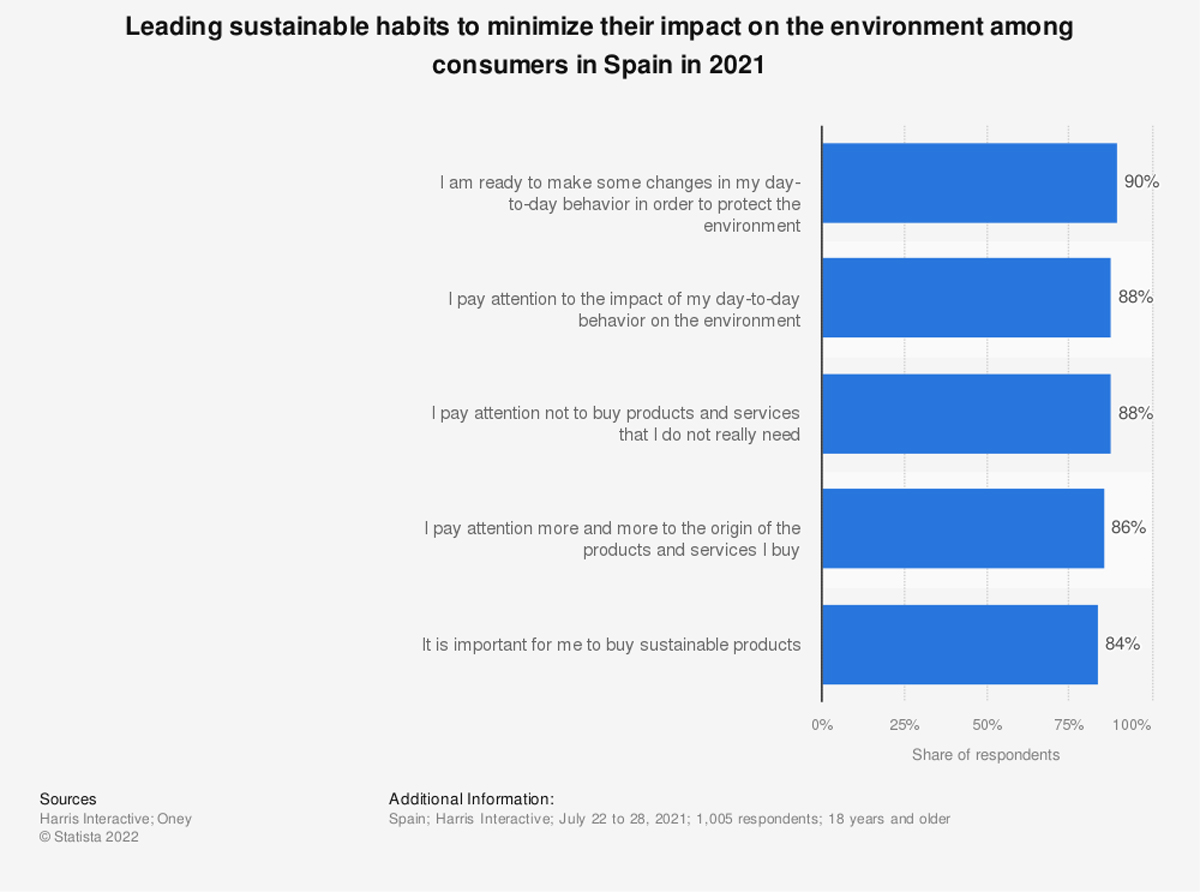
Task: Click the 75% axis tick label
Action: [1068, 725]
